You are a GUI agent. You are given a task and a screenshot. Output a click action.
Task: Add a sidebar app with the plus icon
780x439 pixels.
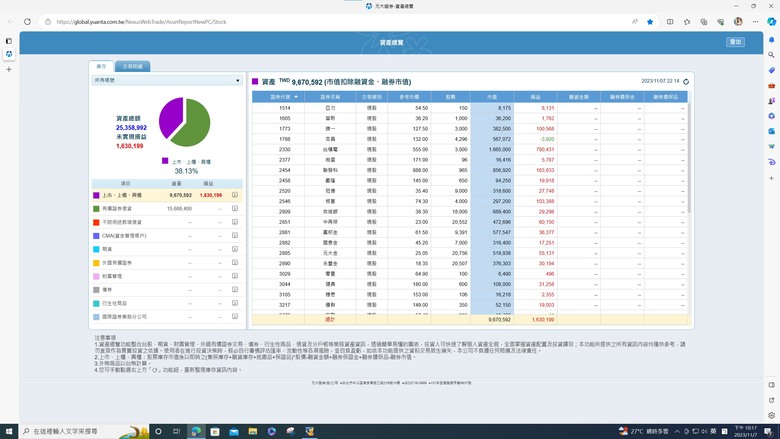pyautogui.click(x=772, y=178)
